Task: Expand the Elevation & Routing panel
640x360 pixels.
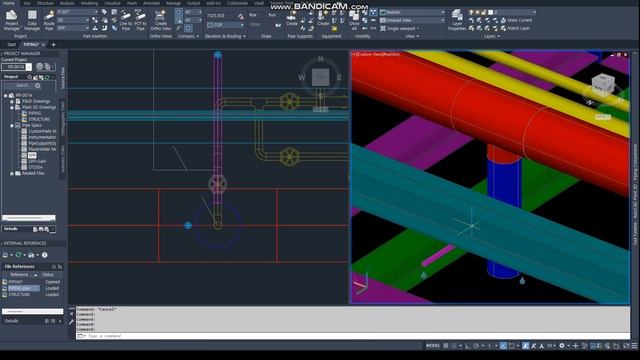Action: coord(225,36)
